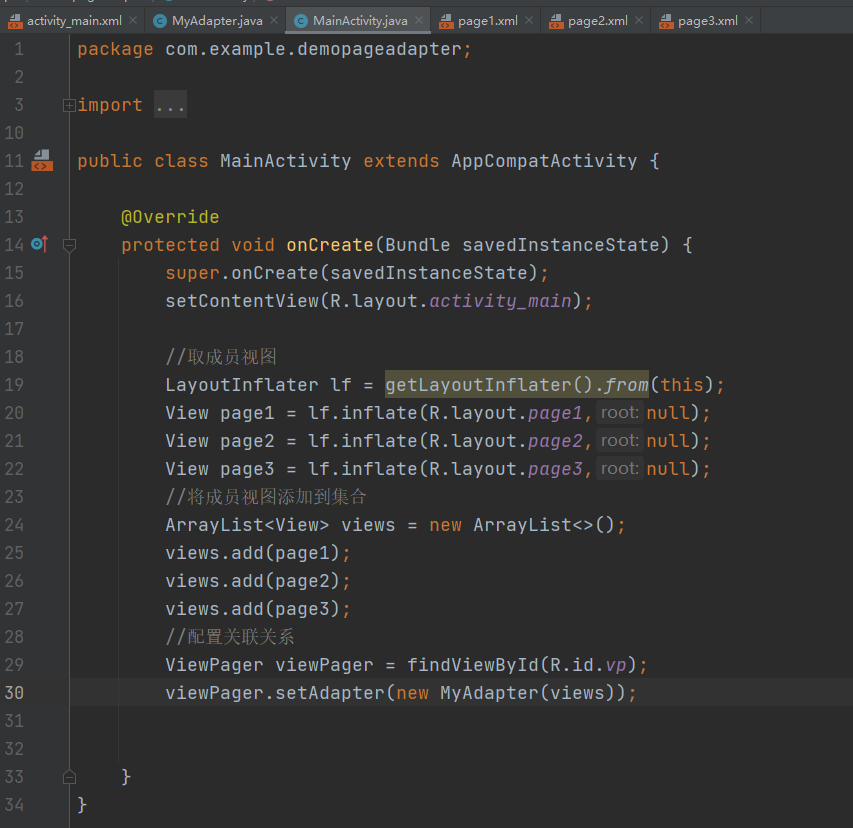This screenshot has width=853, height=828.
Task: Click super.onCreate(savedInstanceState) call
Action: 356,273
